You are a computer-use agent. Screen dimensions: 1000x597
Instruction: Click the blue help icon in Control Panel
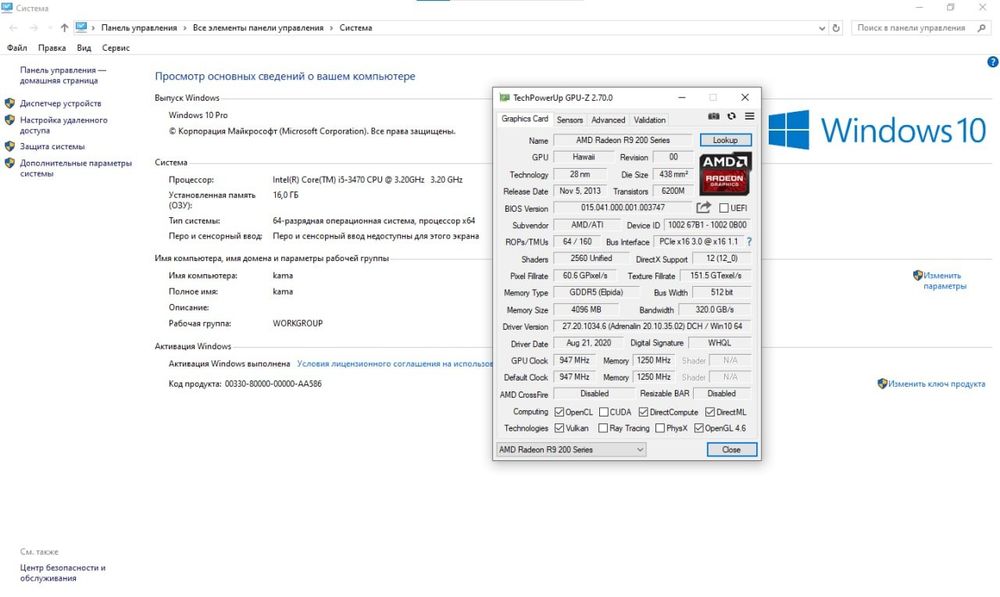pyautogui.click(x=992, y=62)
